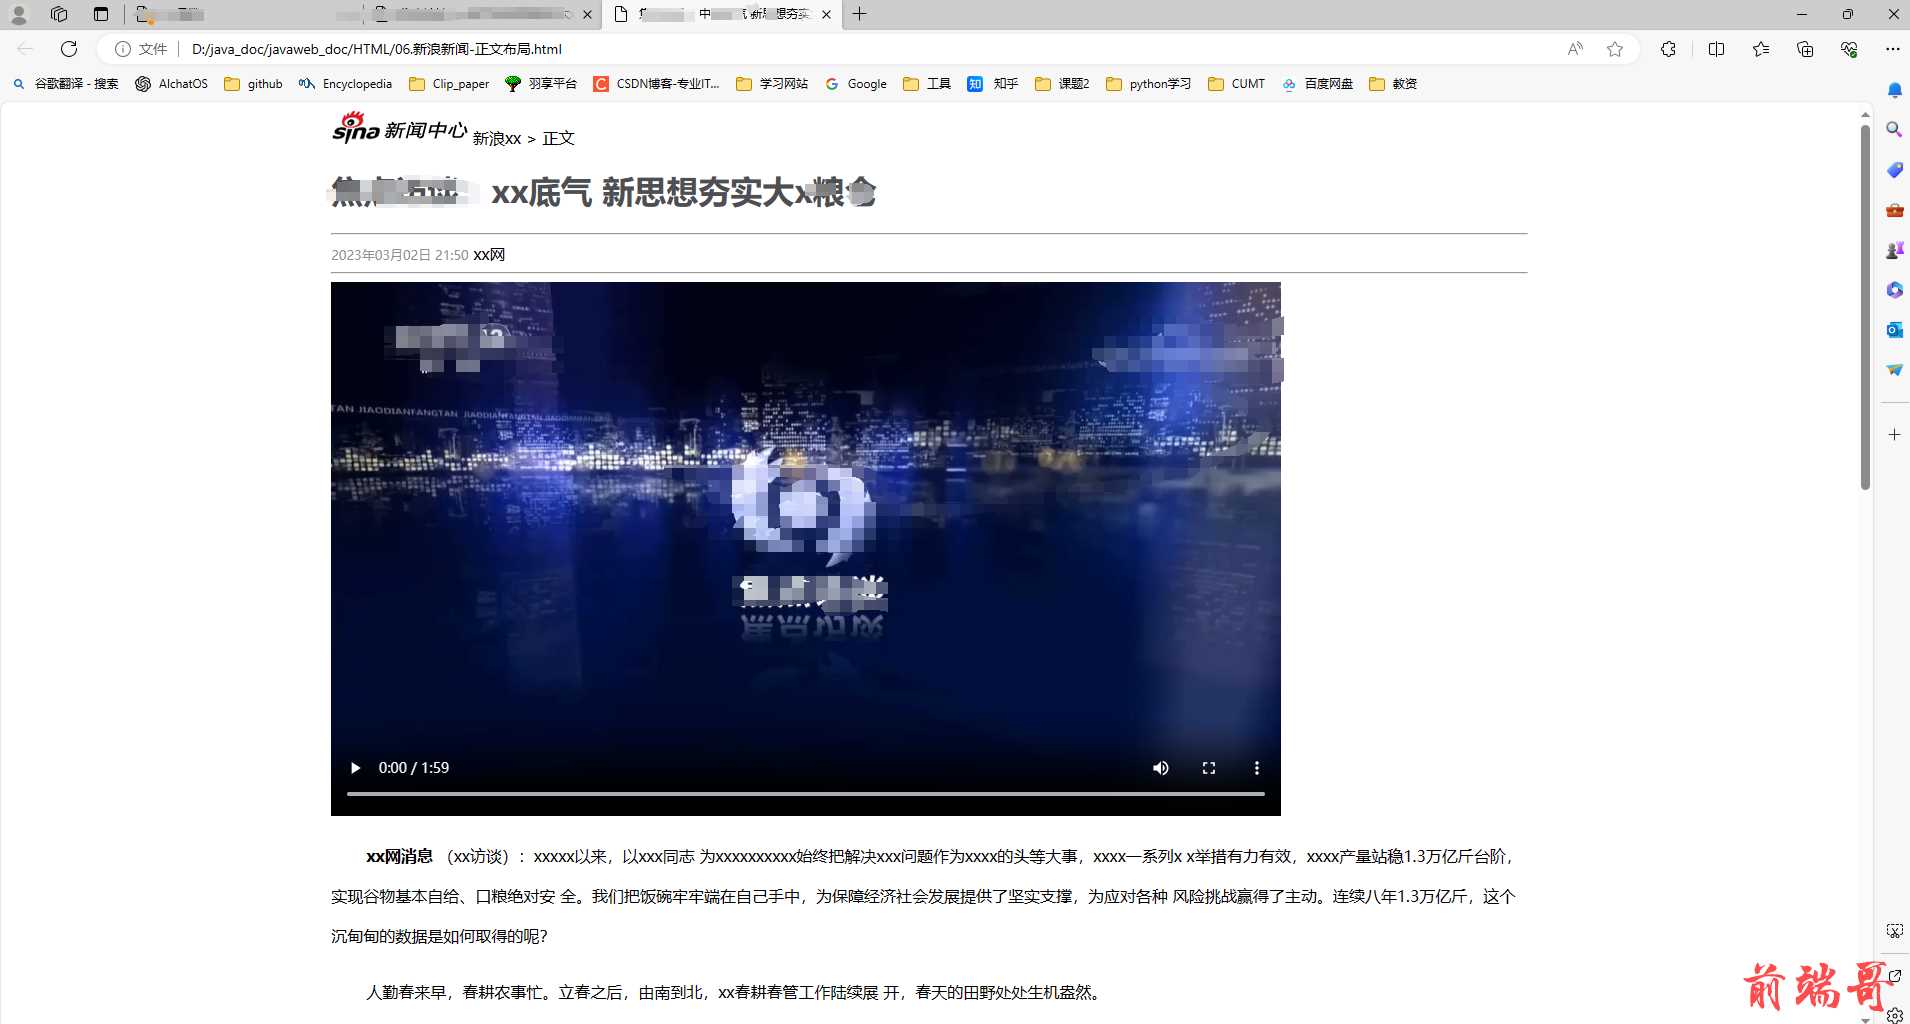Screen dimensions: 1910x1024
Task: Click the video progress bar
Action: point(806,794)
